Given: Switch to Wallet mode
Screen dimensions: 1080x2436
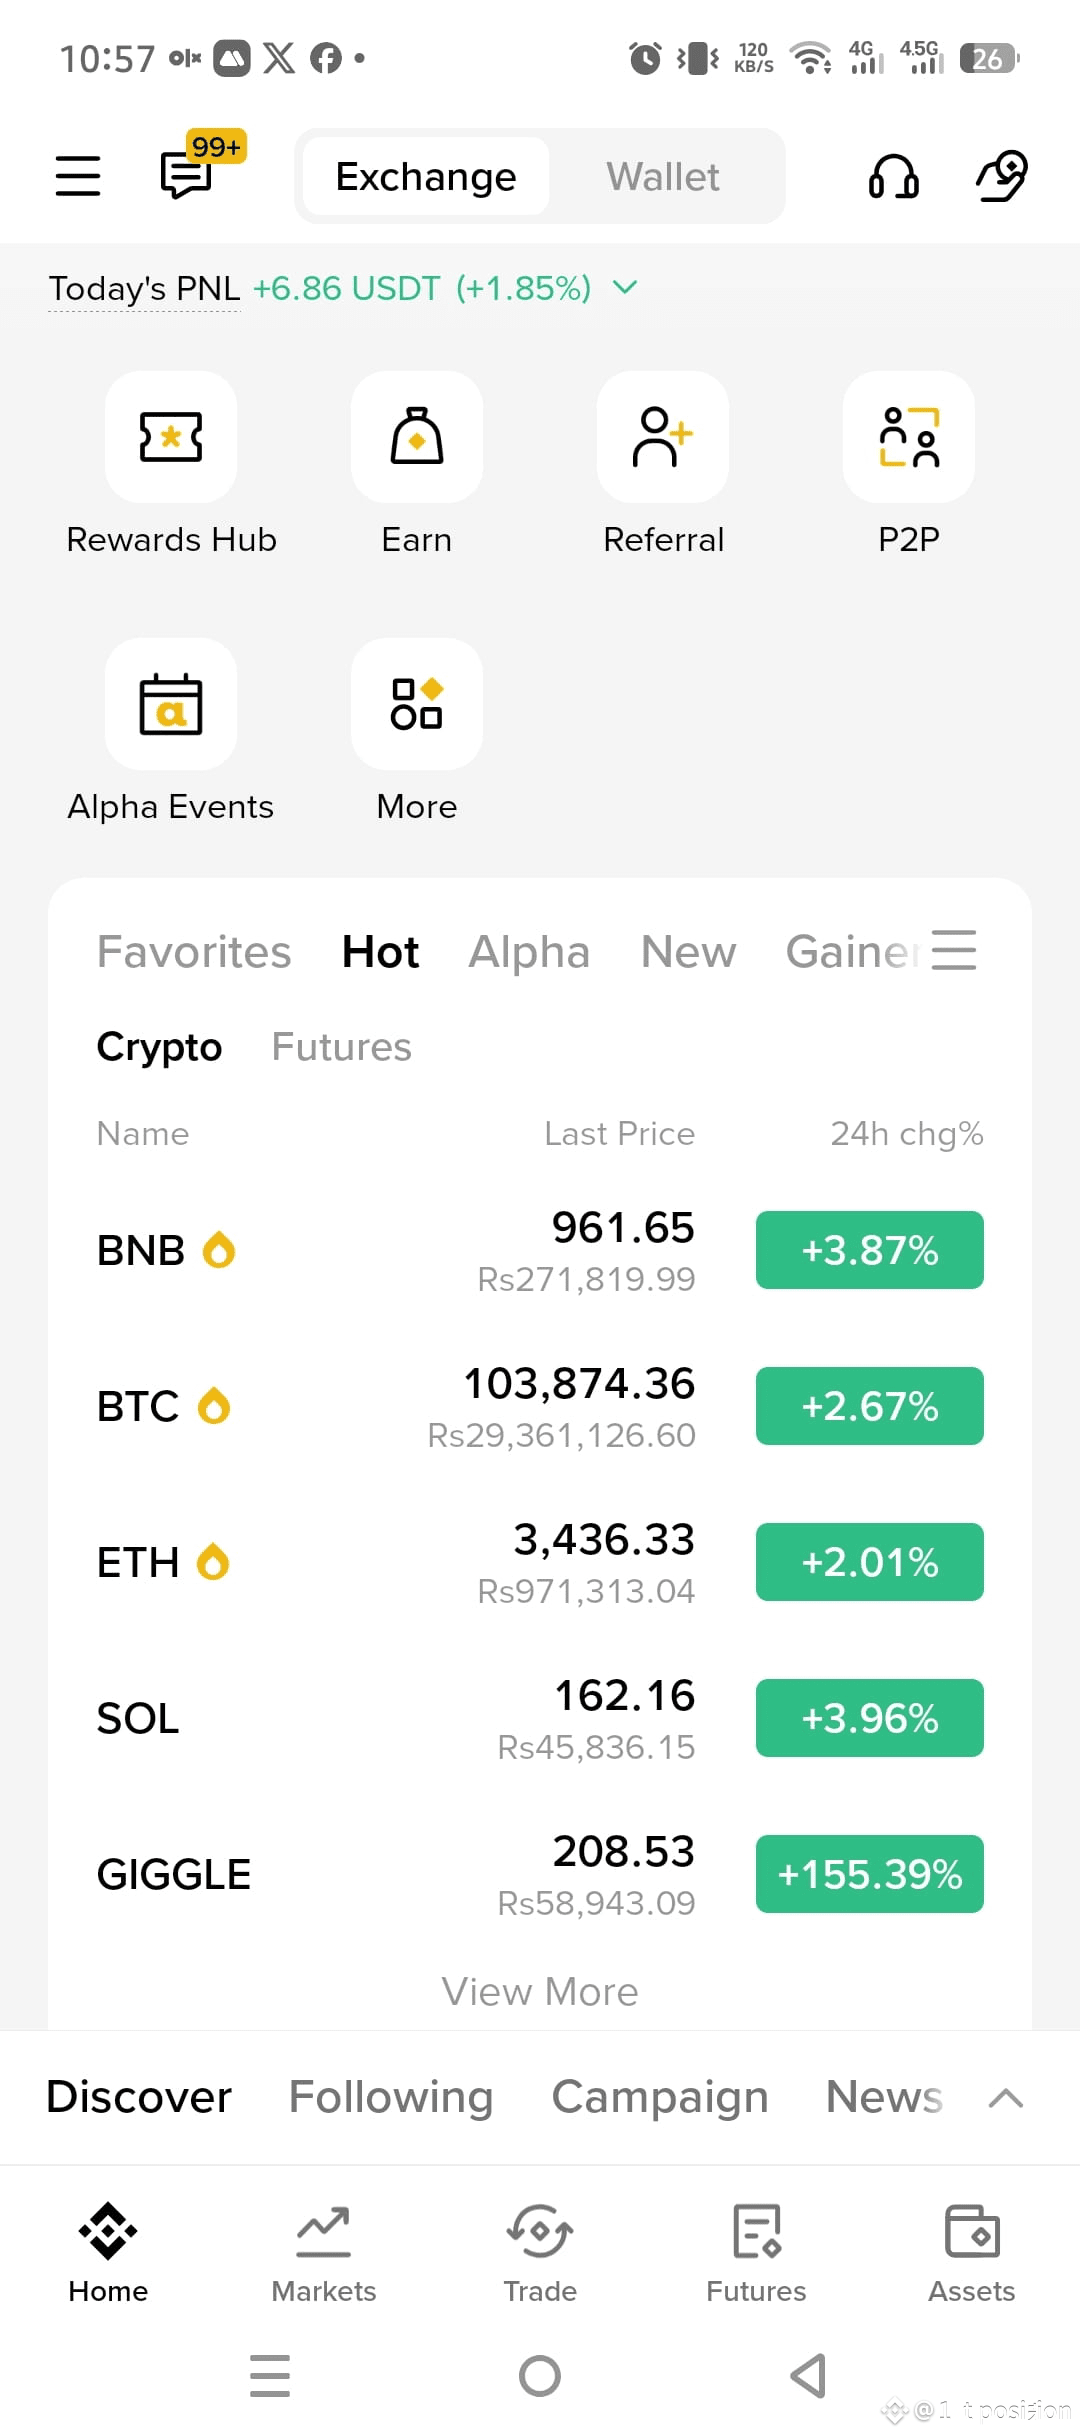Looking at the screenshot, I should [x=663, y=177].
